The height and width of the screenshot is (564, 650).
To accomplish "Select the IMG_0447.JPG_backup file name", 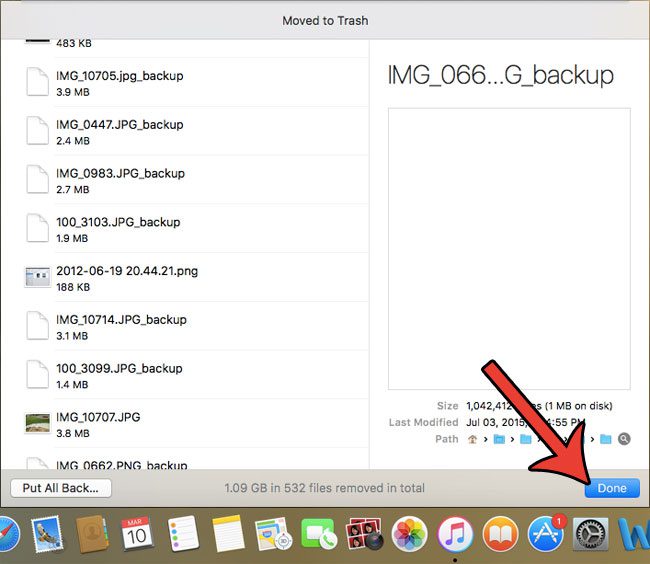I will click(x=120, y=125).
